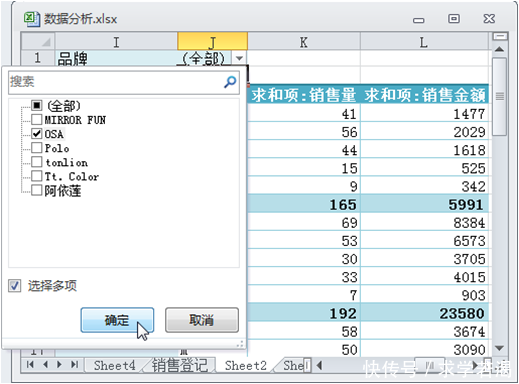Click the cell containing 3674
This screenshot has width=519, height=384.
click(x=425, y=331)
